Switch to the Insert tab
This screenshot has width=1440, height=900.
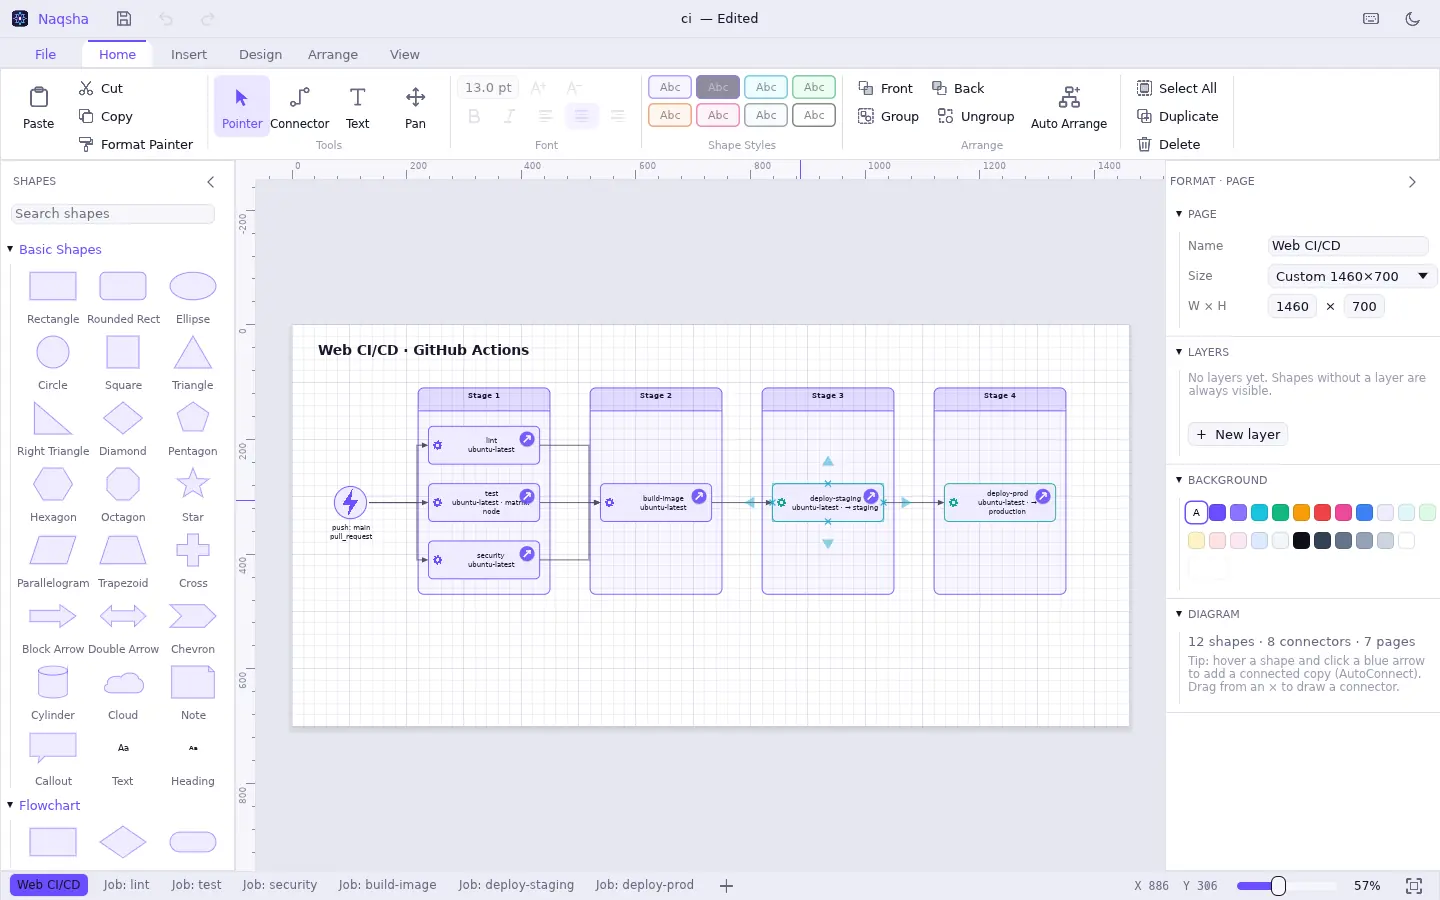tap(189, 54)
